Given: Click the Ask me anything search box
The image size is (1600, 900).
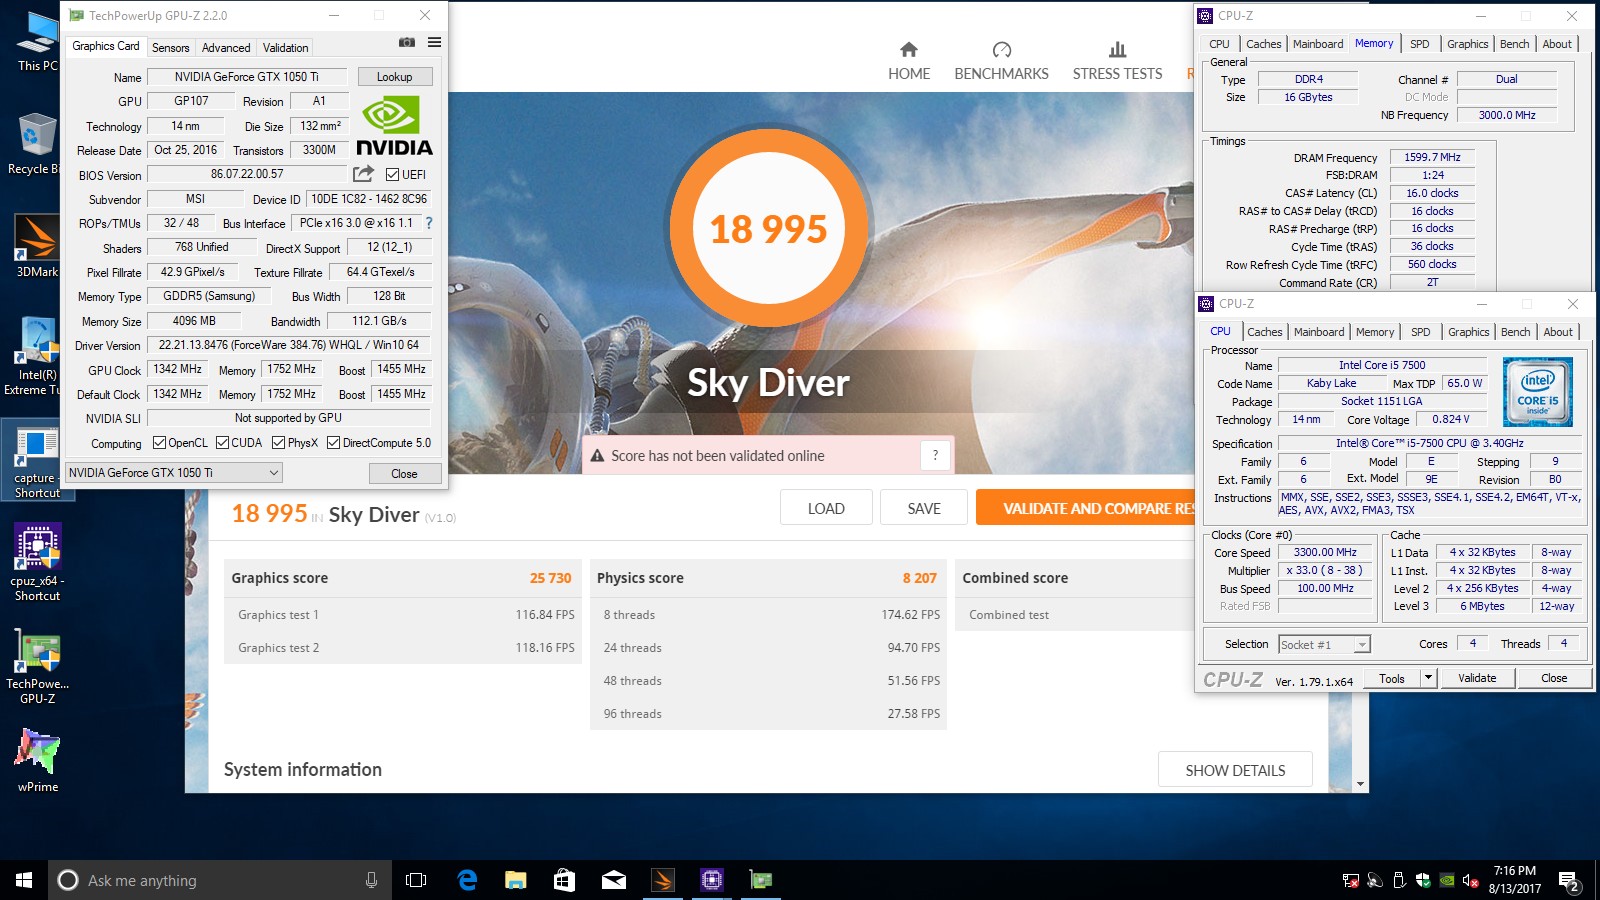Looking at the screenshot, I should (220, 880).
